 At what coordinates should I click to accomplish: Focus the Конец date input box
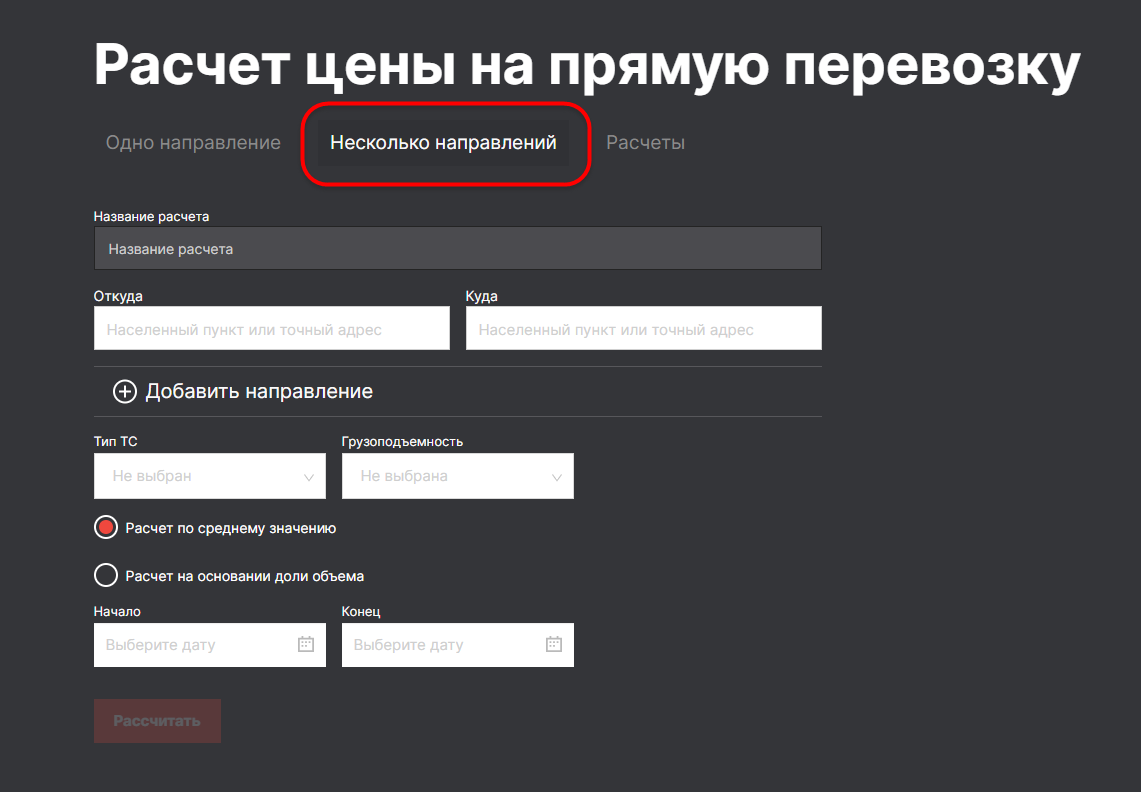tap(443, 645)
